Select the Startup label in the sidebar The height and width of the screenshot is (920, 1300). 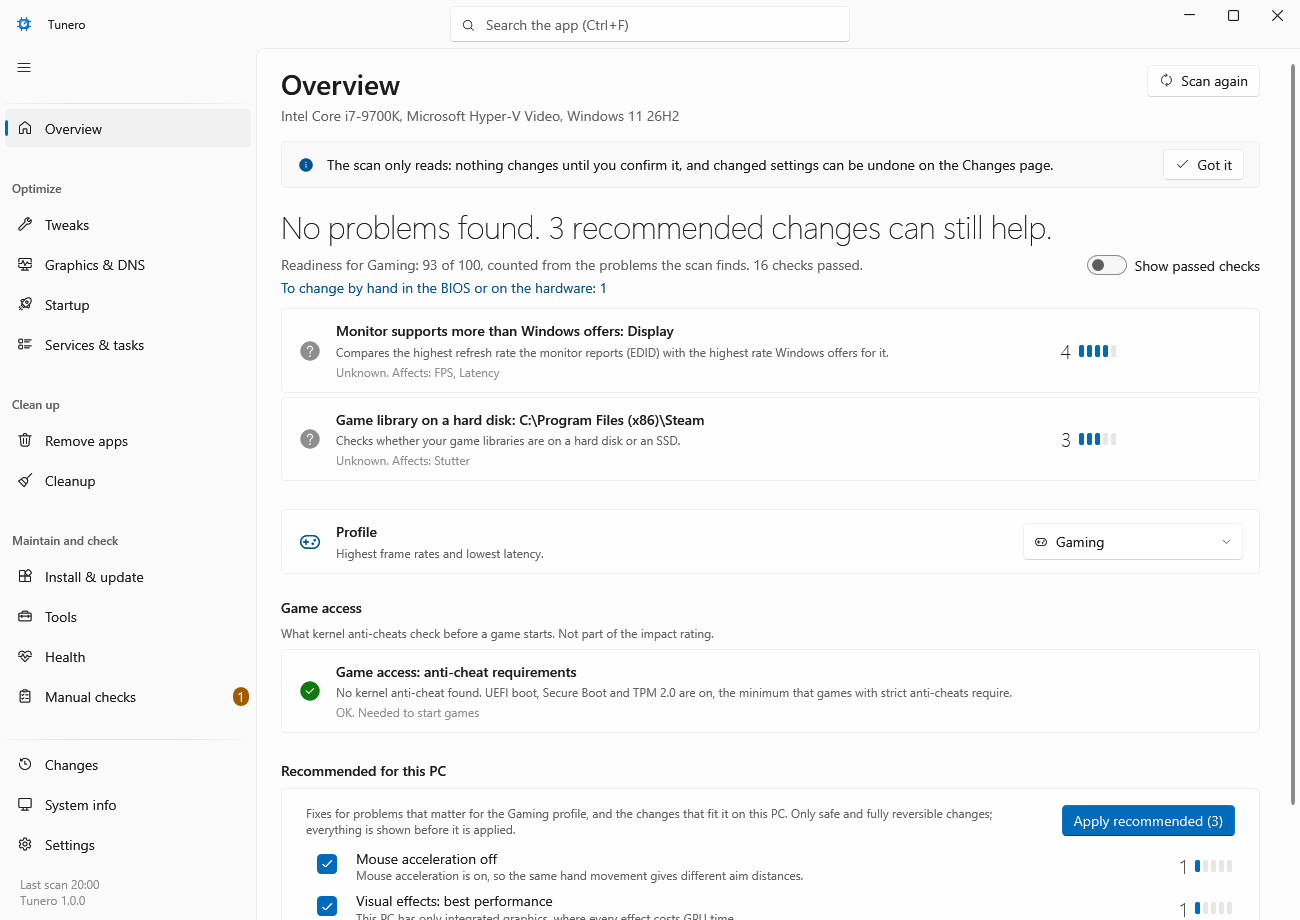[67, 305]
